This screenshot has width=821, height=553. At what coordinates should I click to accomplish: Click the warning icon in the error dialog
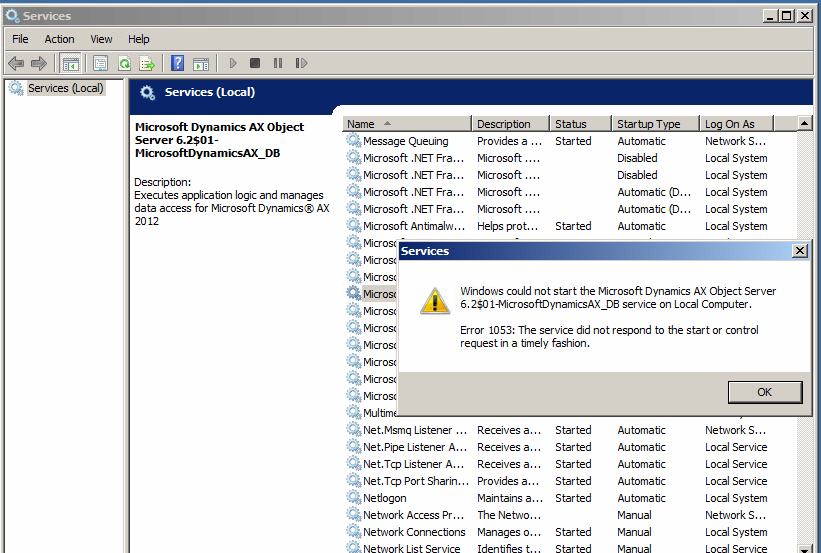(435, 301)
